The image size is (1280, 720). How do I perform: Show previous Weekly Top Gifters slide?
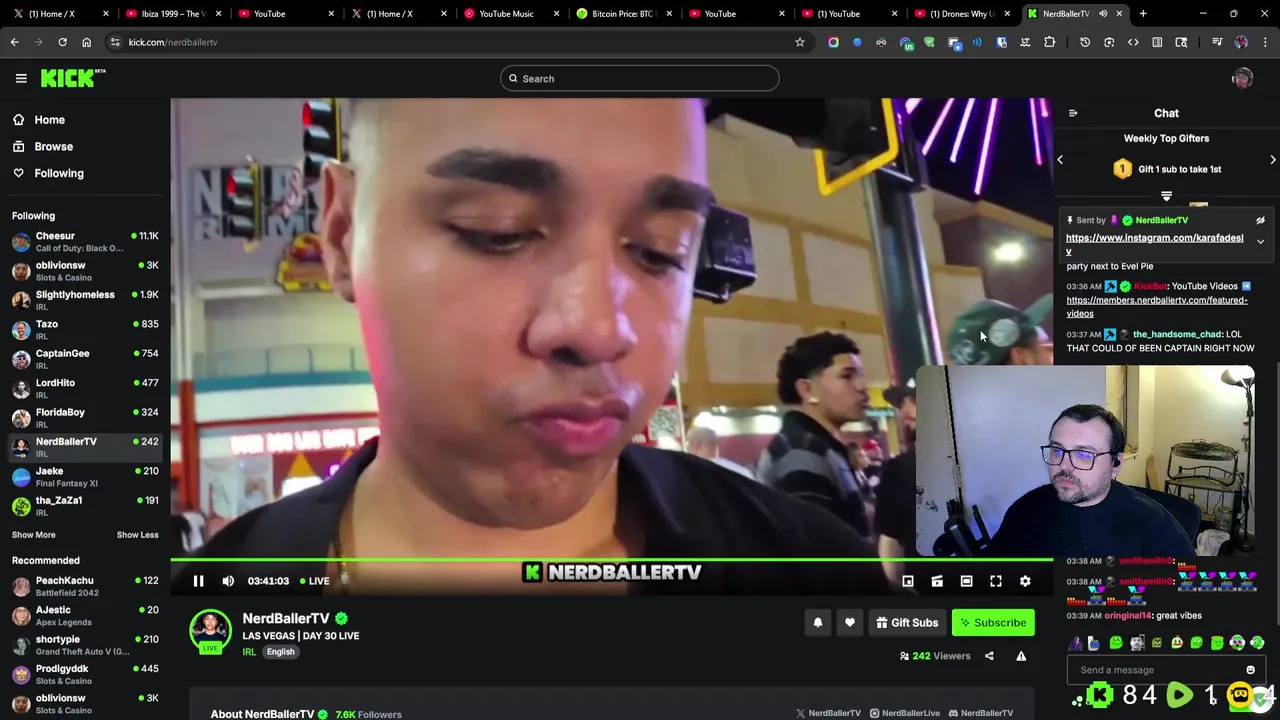[1060, 160]
